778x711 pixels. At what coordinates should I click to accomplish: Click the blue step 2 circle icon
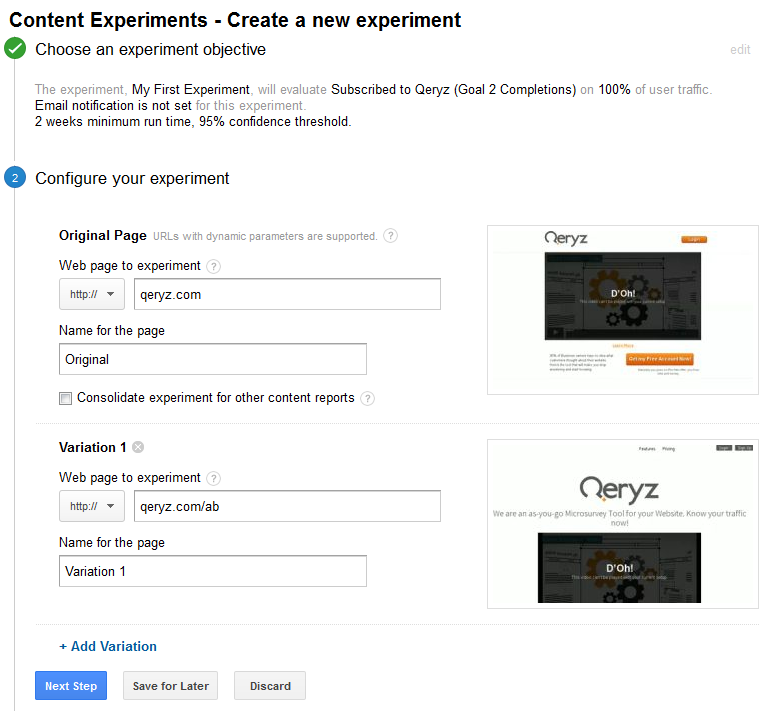click(x=15, y=179)
